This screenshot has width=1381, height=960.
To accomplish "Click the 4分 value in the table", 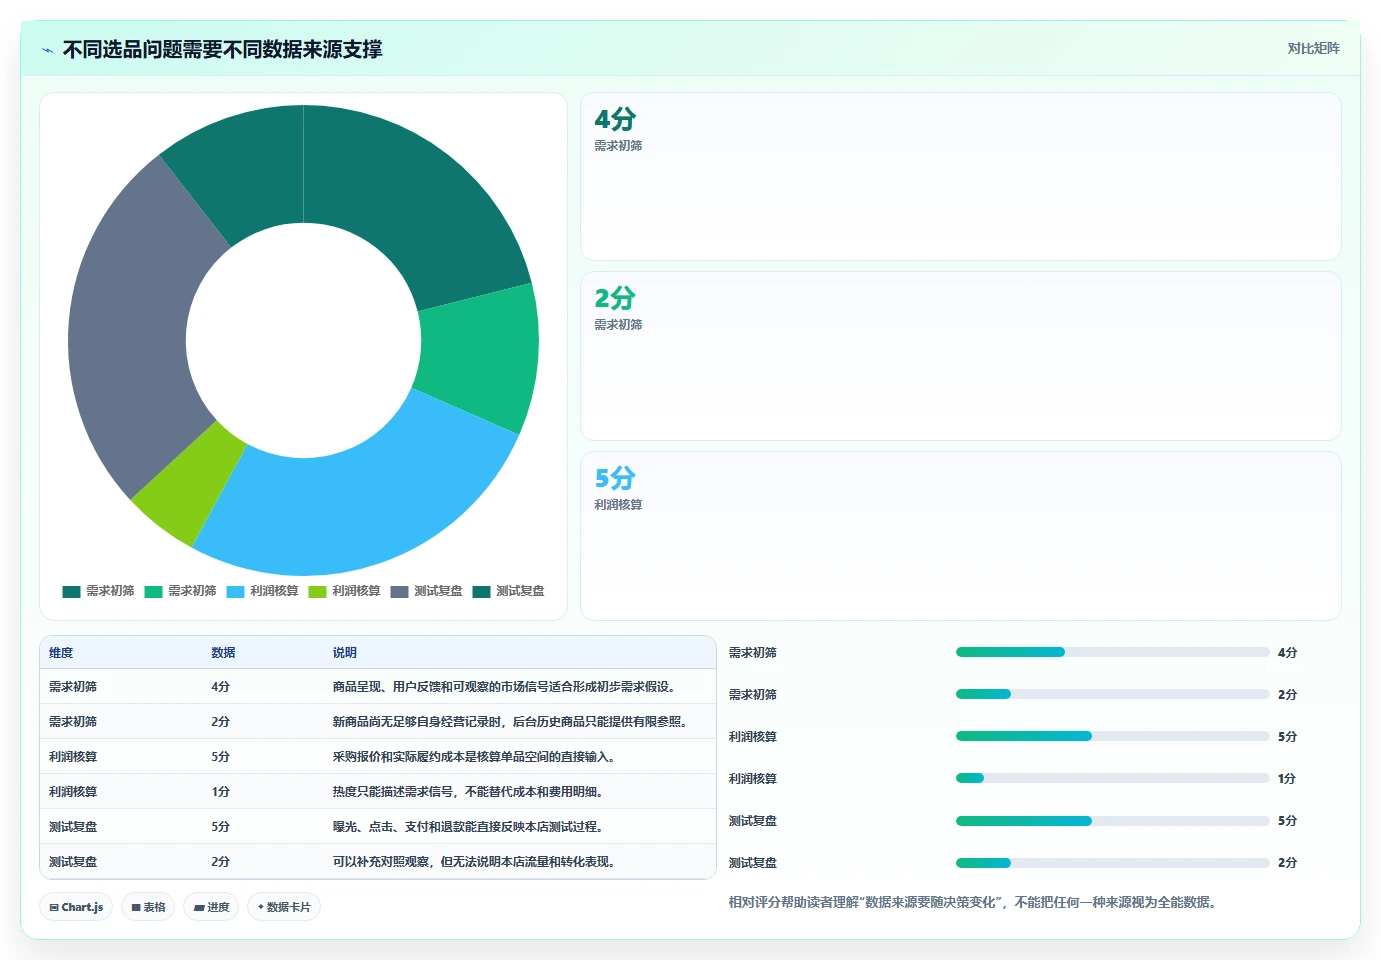I will 221,687.
